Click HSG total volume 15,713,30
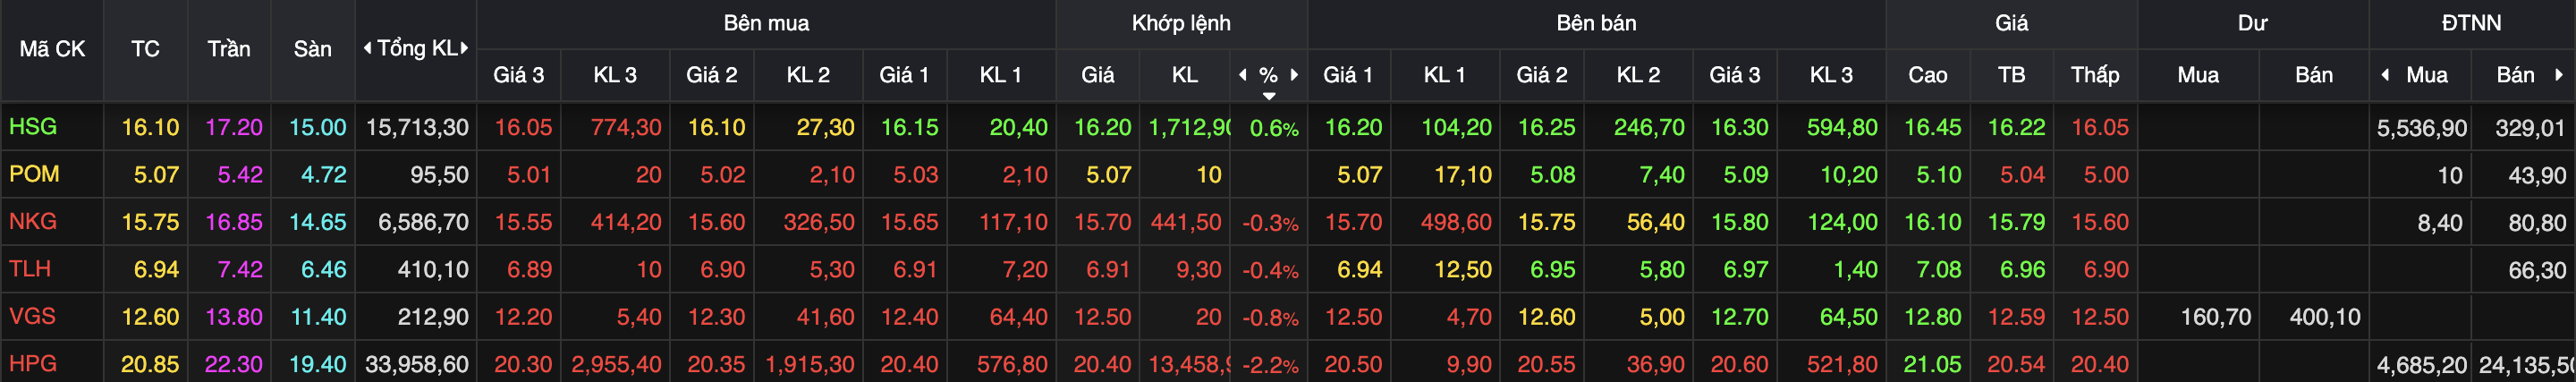Viewport: 2576px width, 382px height. [417, 128]
